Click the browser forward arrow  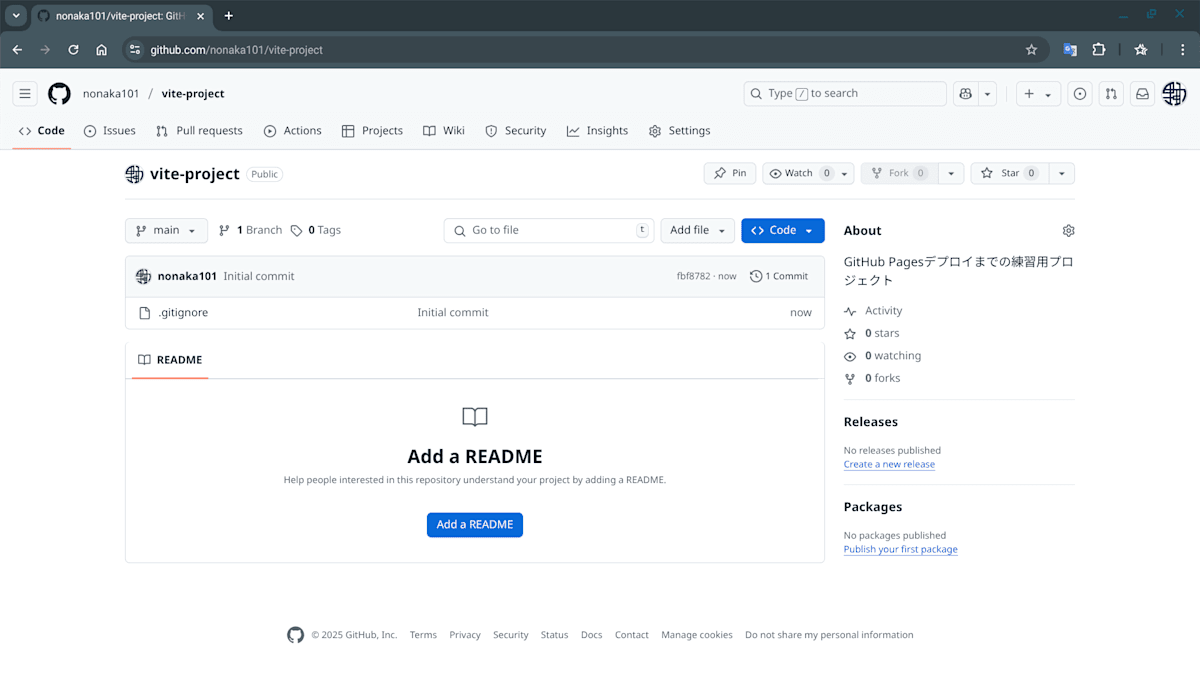(45, 50)
